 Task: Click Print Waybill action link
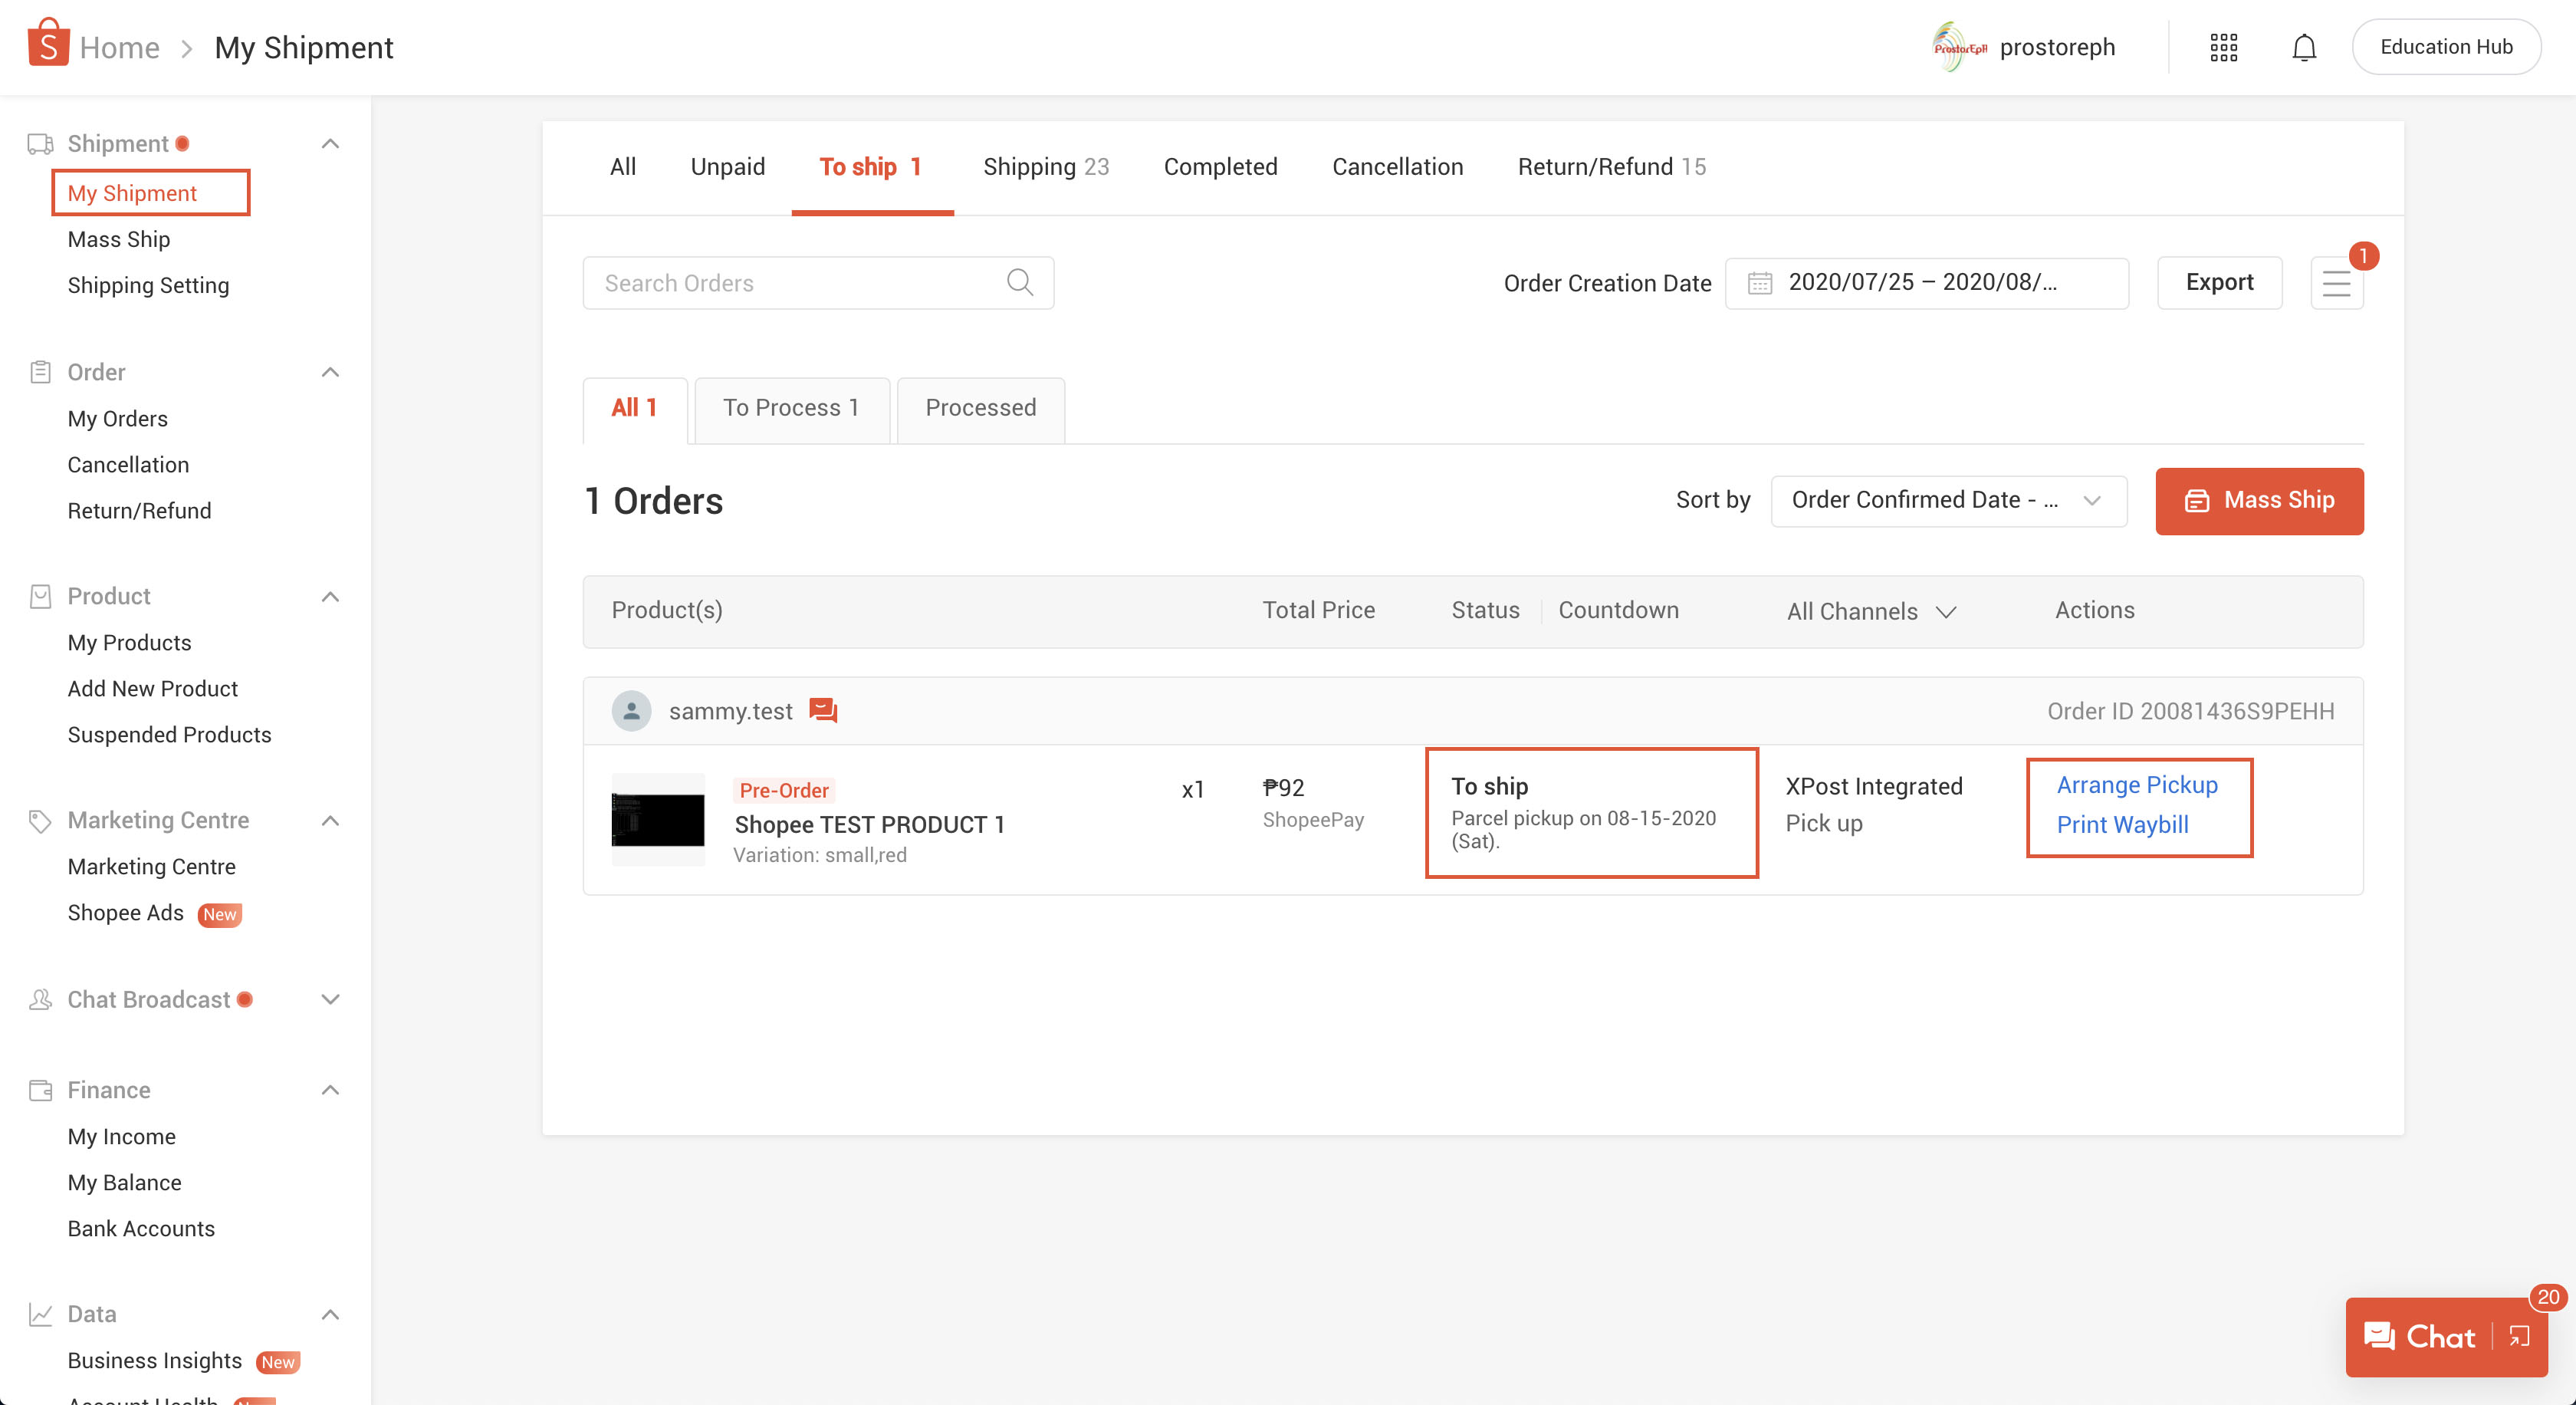[x=2123, y=824]
